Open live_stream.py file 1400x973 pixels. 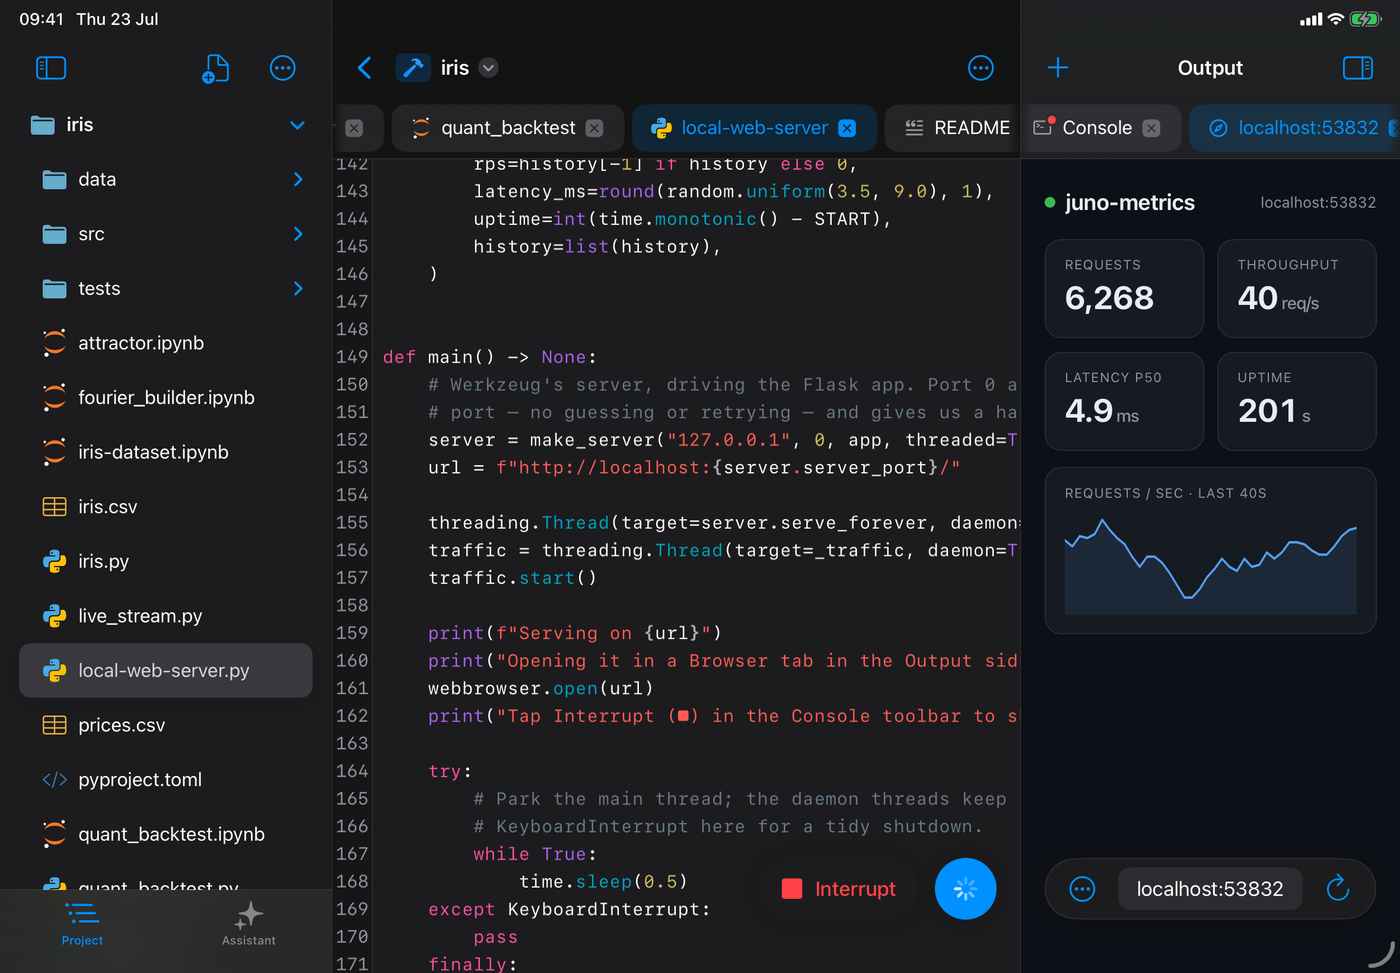[x=166, y=616]
